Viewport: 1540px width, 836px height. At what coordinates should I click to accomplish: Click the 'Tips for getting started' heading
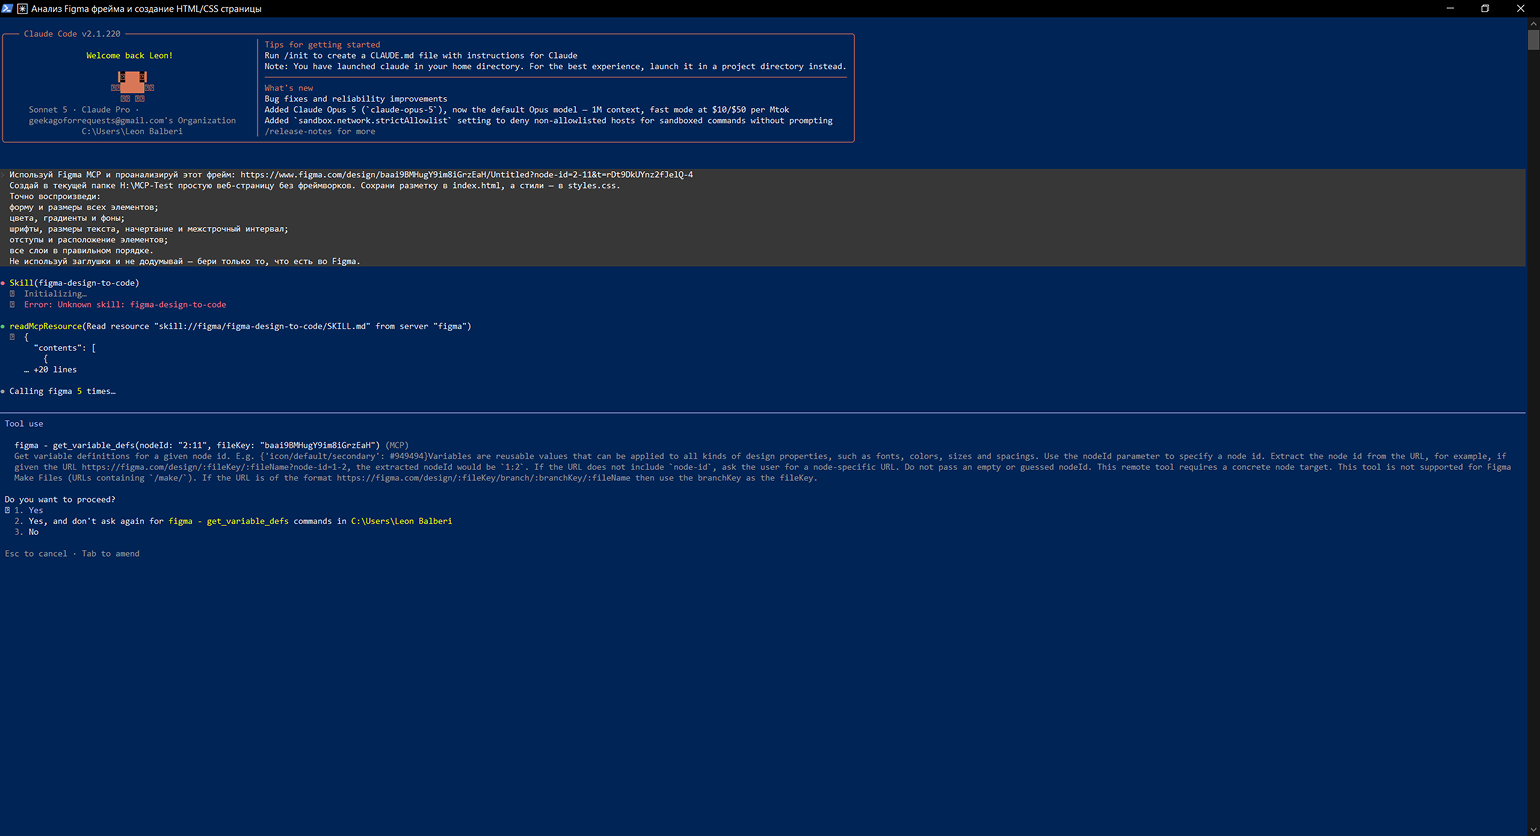coord(322,45)
